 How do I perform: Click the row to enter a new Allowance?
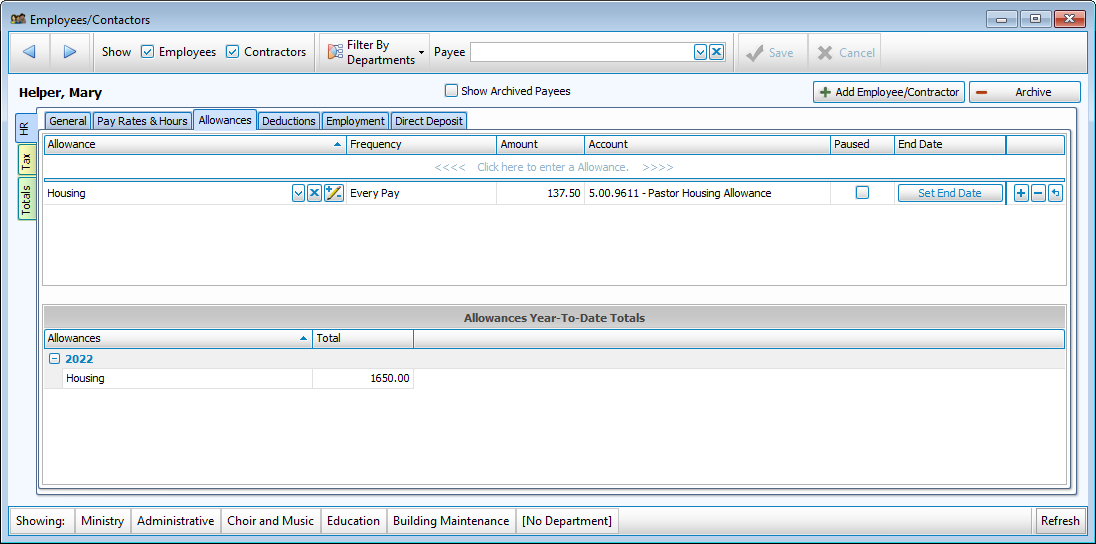pos(554,167)
